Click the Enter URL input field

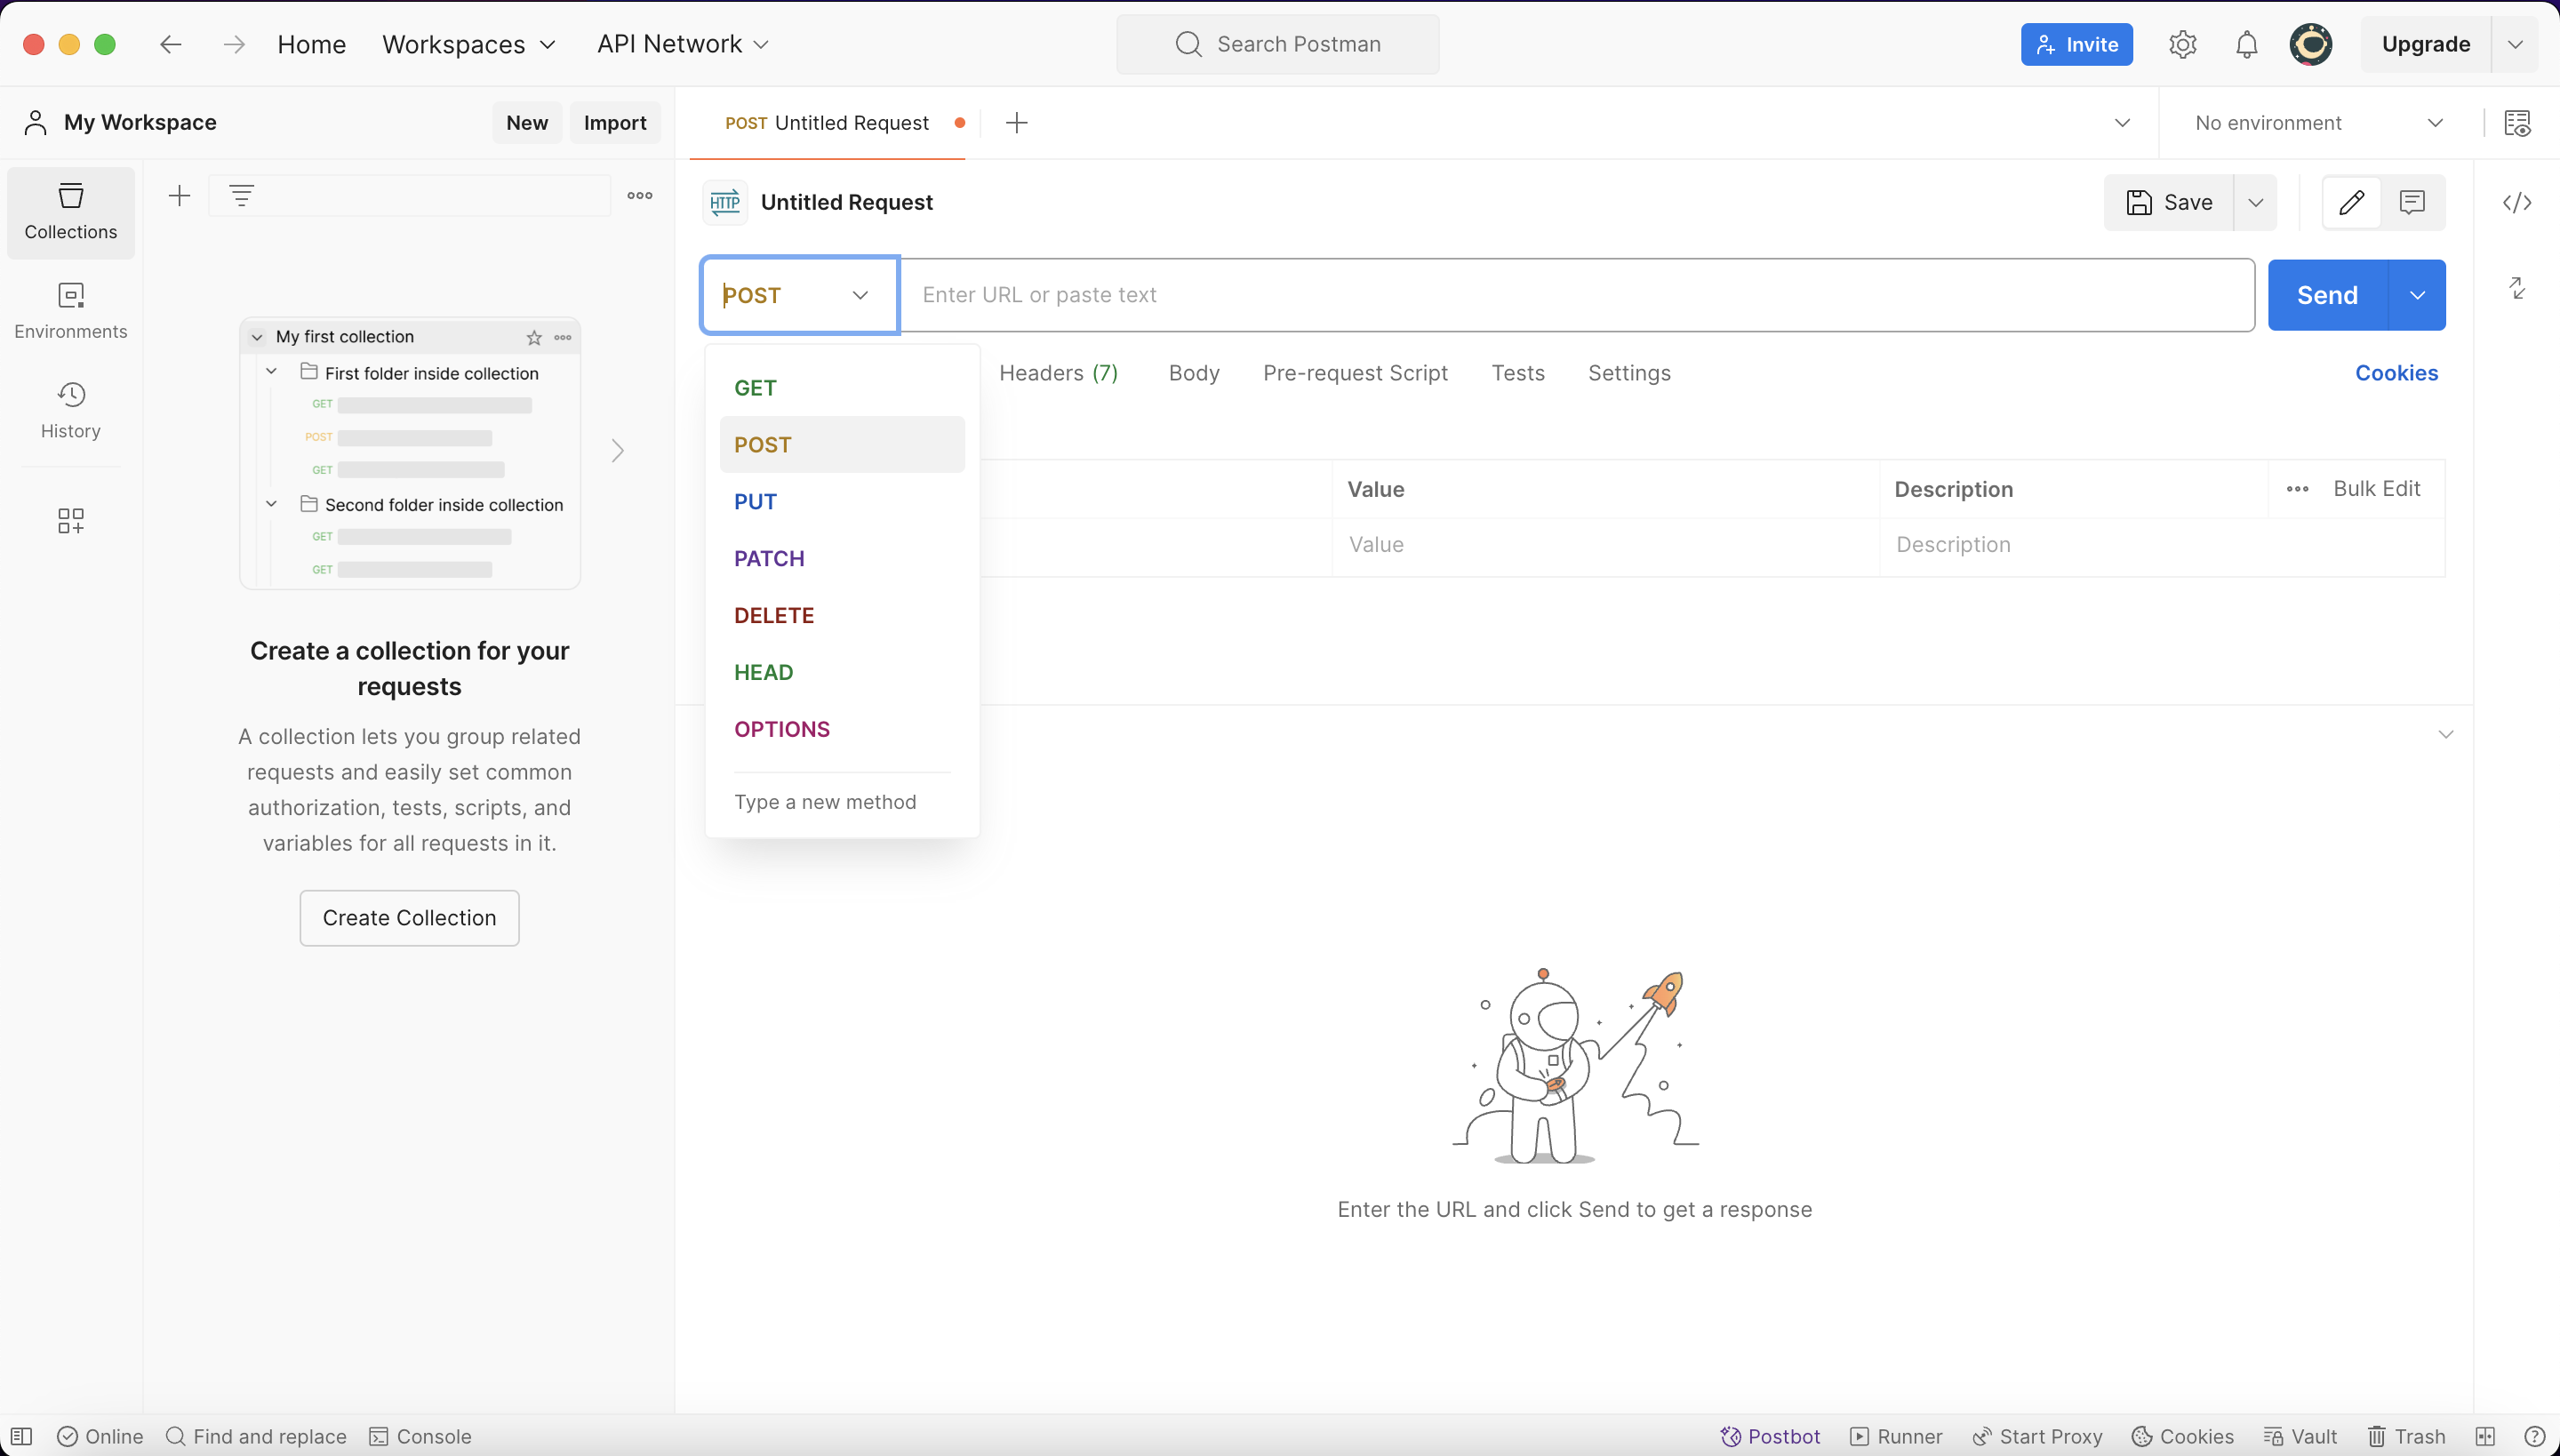click(1576, 296)
